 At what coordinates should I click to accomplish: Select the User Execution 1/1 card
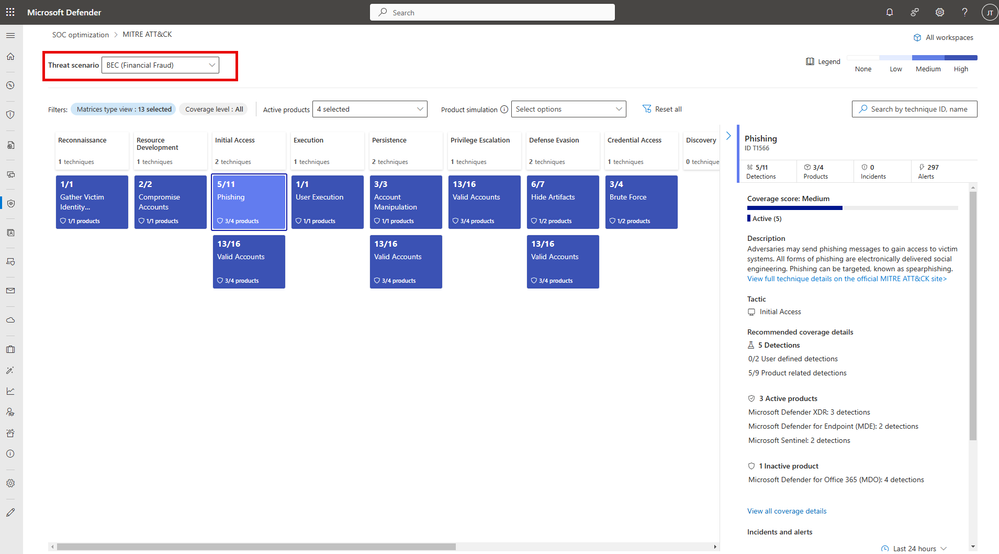click(327, 202)
